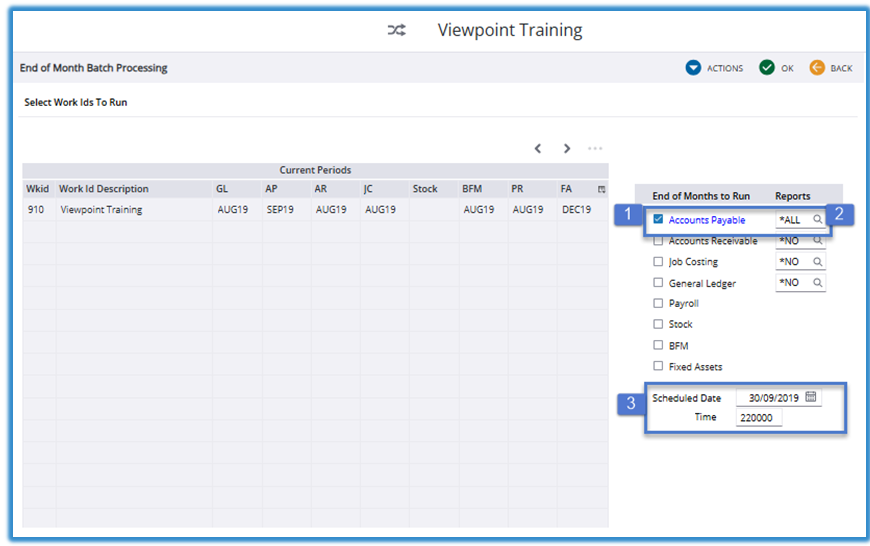The height and width of the screenshot is (546, 870).
Task: Go to previous page arrow
Action: pos(538,149)
